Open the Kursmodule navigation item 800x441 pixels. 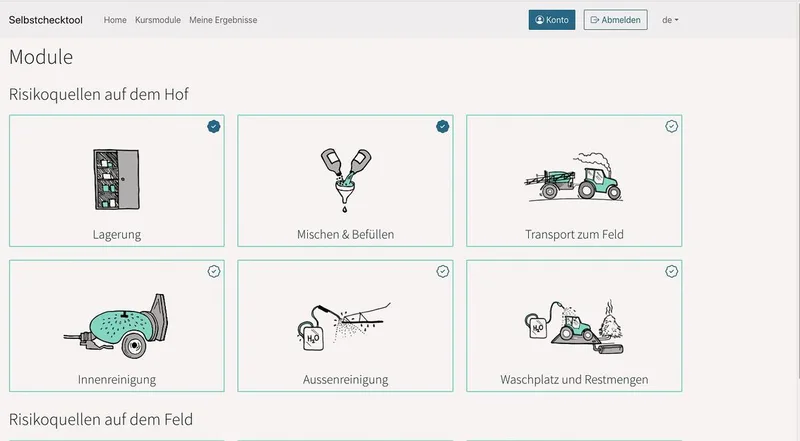tap(158, 20)
